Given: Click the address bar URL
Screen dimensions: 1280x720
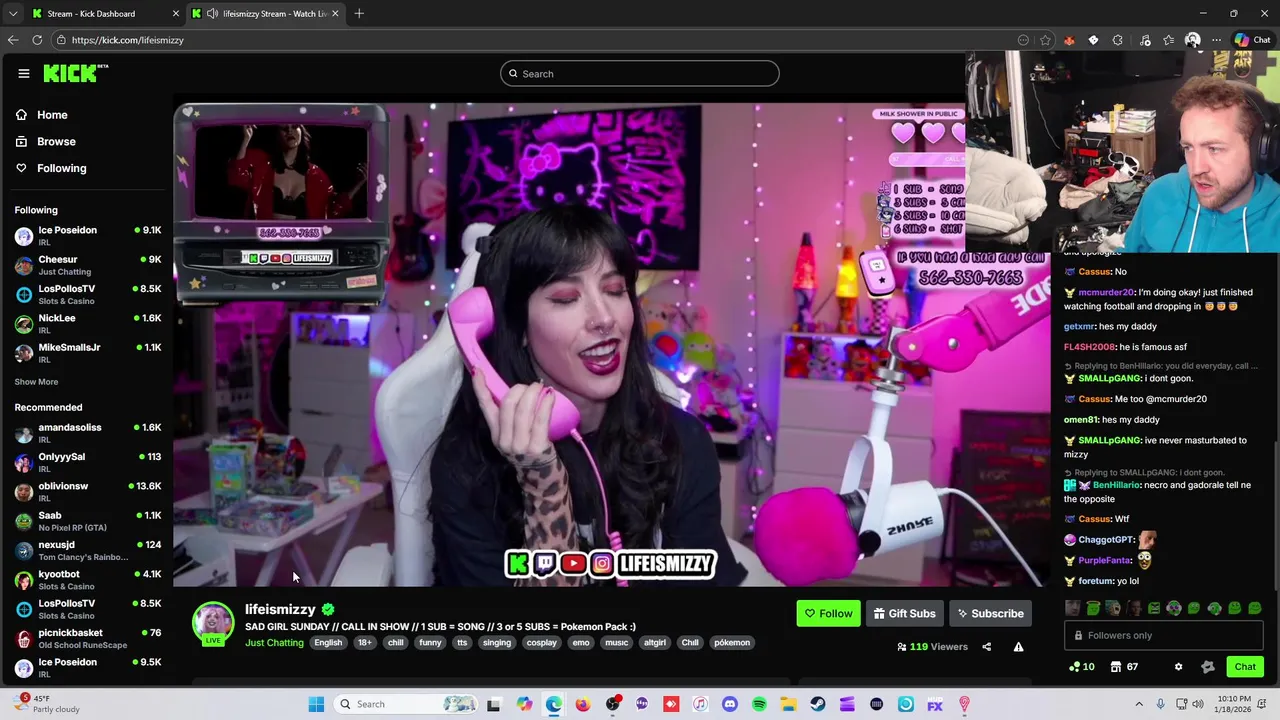Looking at the screenshot, I should click(127, 40).
